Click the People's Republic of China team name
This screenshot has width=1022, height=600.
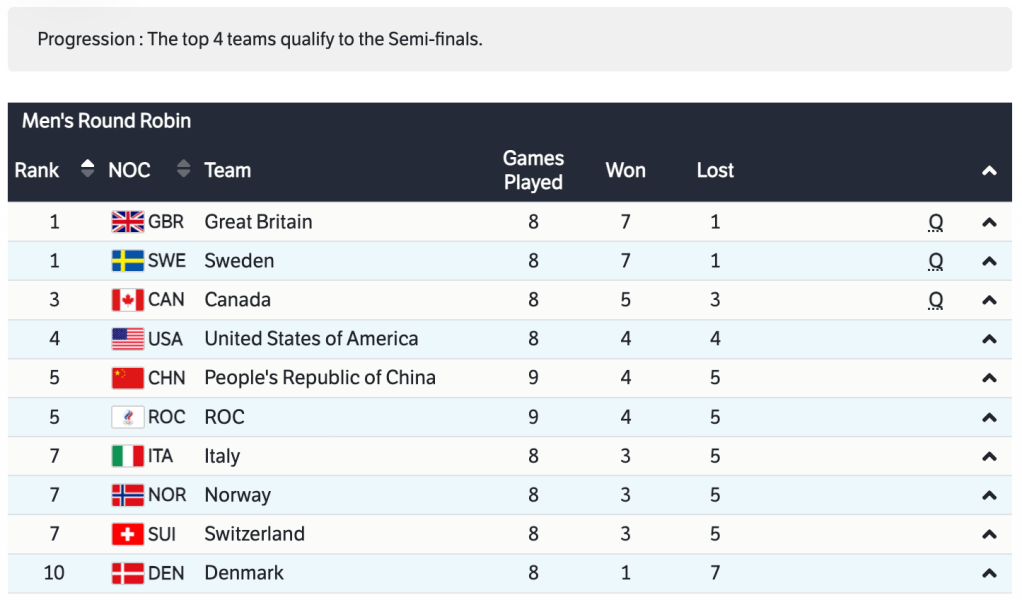coord(320,378)
